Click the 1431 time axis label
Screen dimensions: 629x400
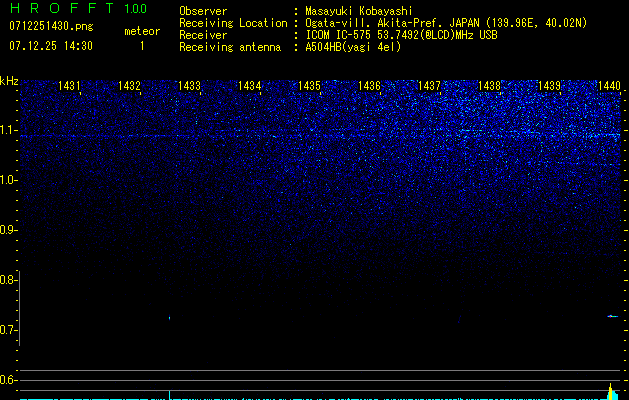69,86
